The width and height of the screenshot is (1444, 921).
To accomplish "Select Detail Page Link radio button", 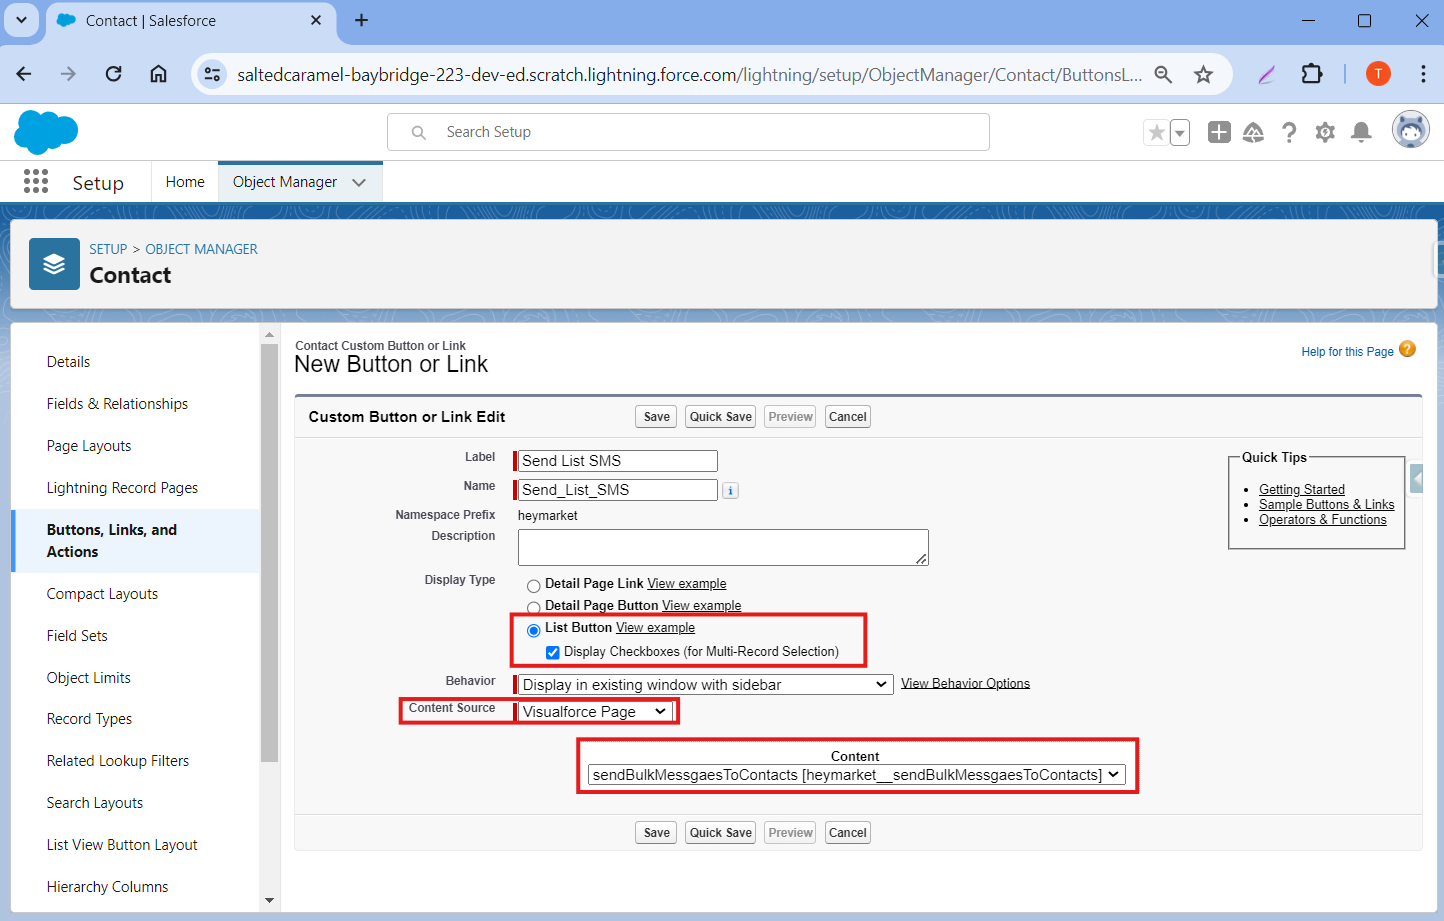I will click(x=534, y=586).
